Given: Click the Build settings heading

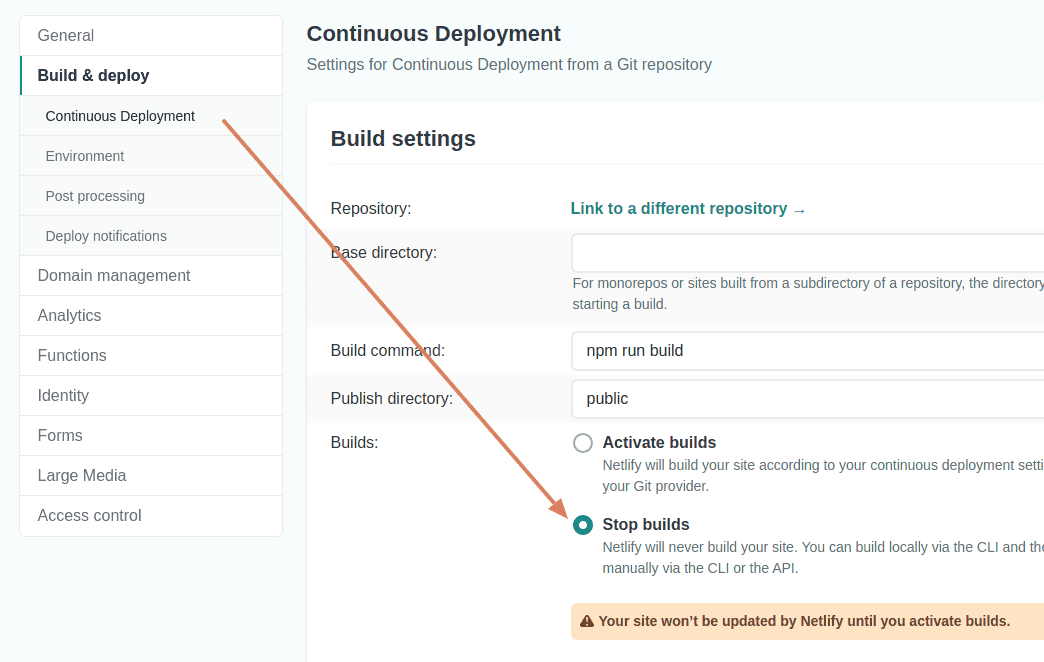Looking at the screenshot, I should click(x=403, y=139).
